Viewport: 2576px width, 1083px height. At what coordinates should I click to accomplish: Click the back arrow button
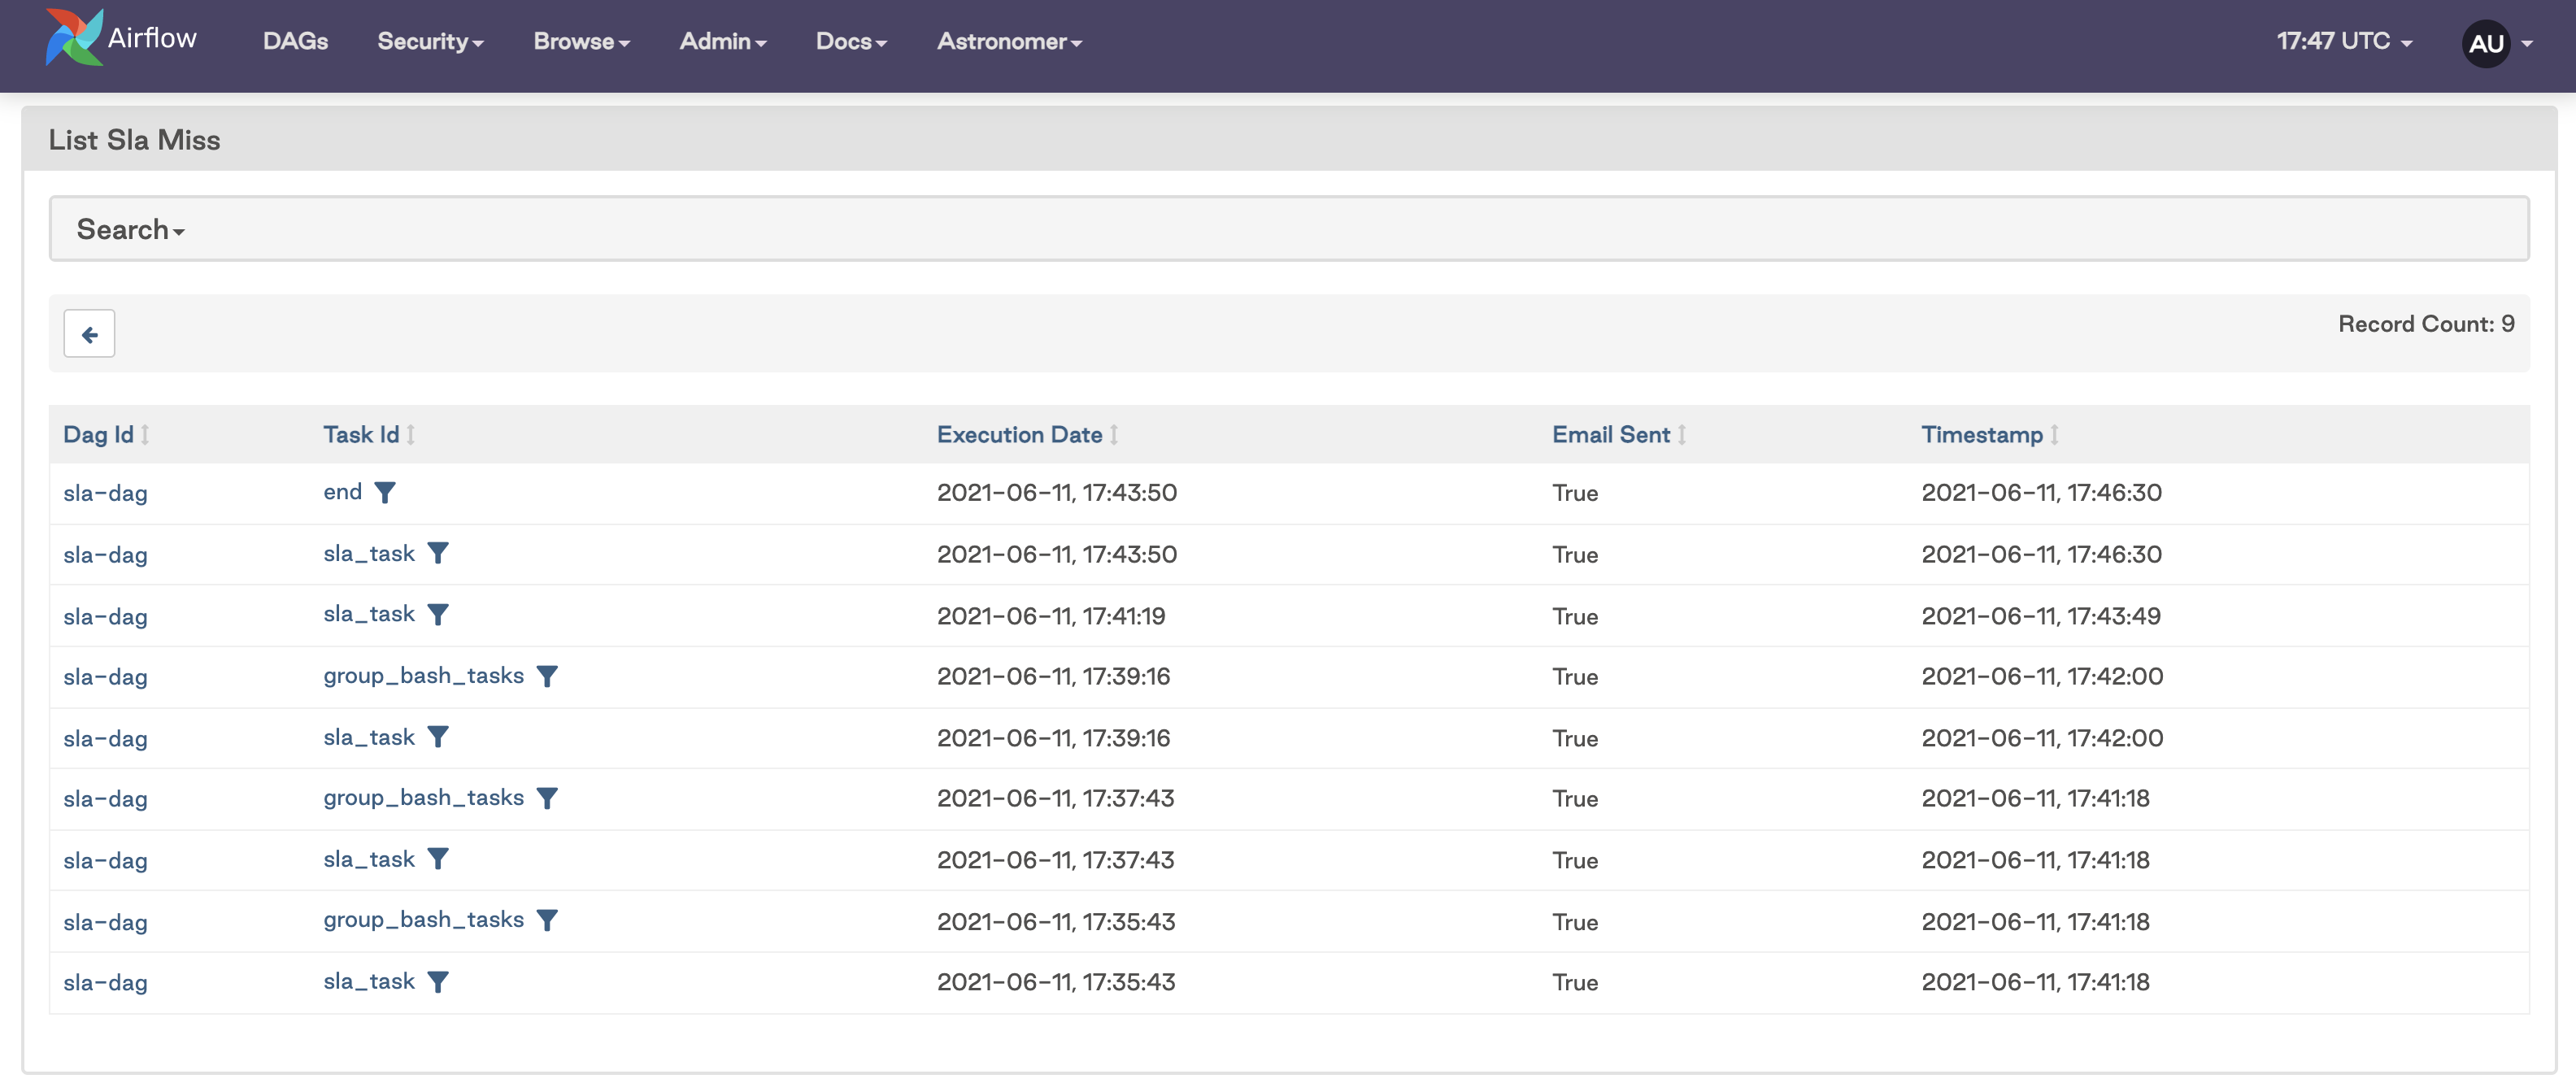tap(89, 334)
